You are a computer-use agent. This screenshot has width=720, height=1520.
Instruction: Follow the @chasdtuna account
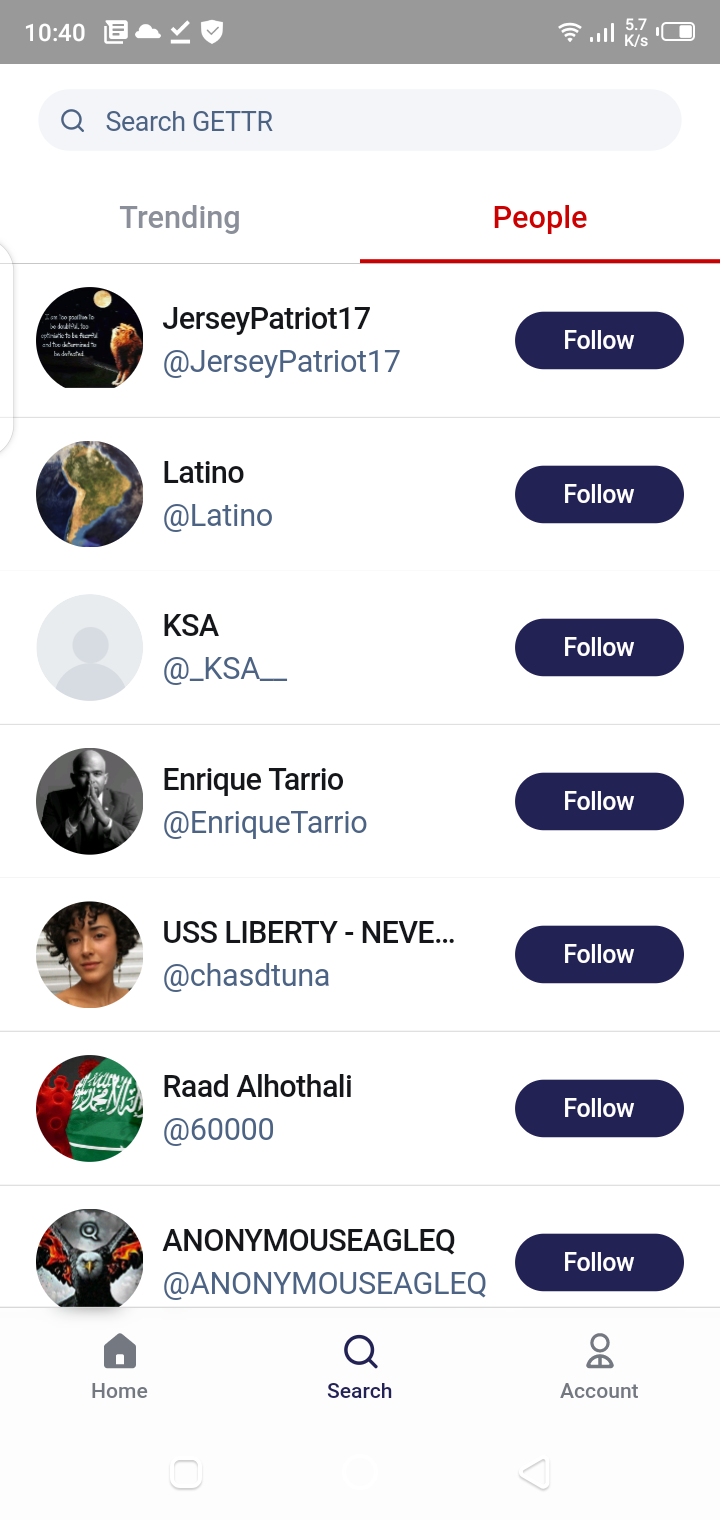(599, 954)
